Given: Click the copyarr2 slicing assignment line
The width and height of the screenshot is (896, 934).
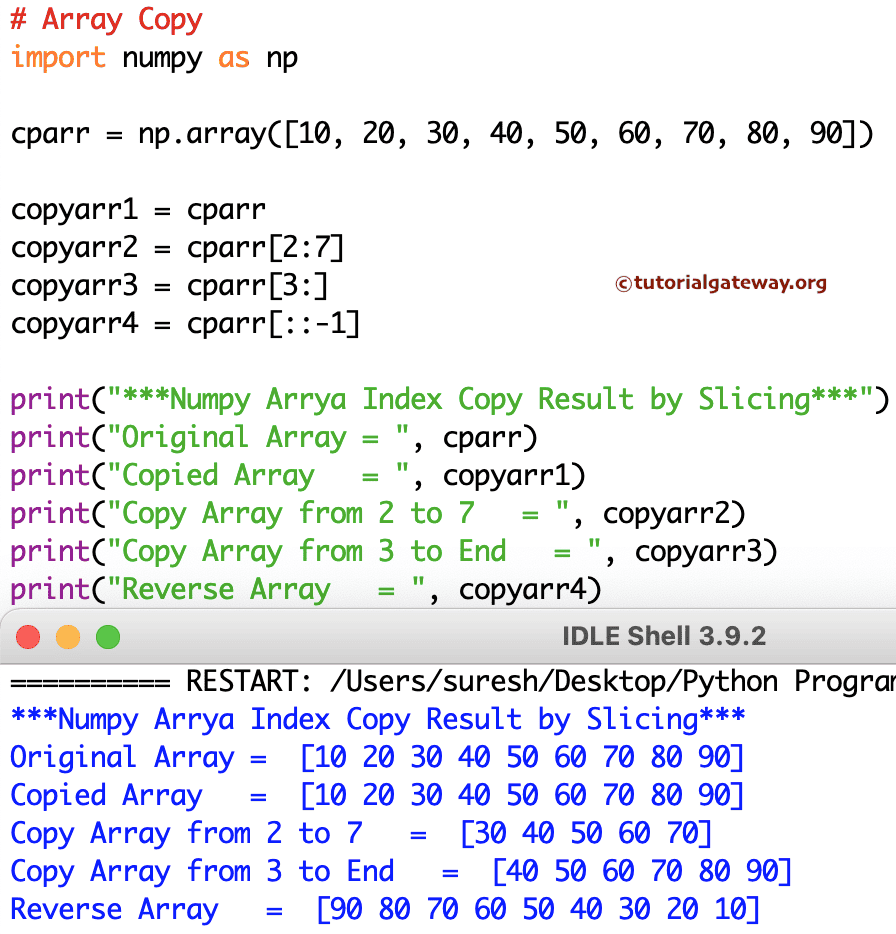Looking at the screenshot, I should coord(177,247).
